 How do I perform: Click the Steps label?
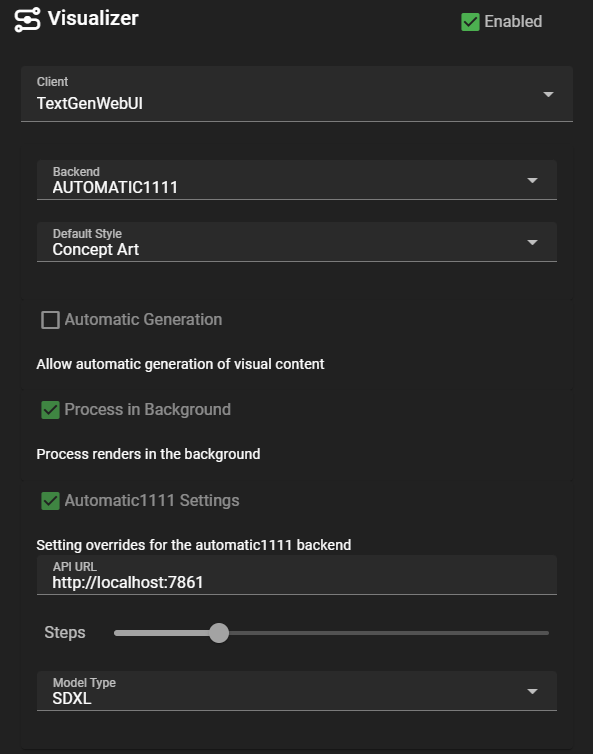click(65, 632)
